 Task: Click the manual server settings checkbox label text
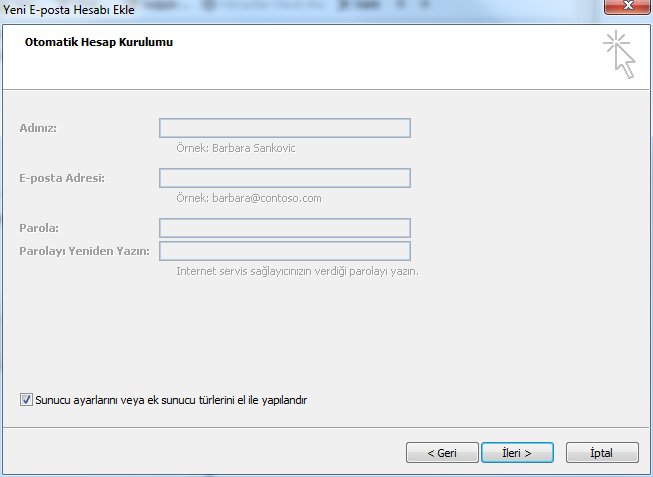(x=170, y=400)
